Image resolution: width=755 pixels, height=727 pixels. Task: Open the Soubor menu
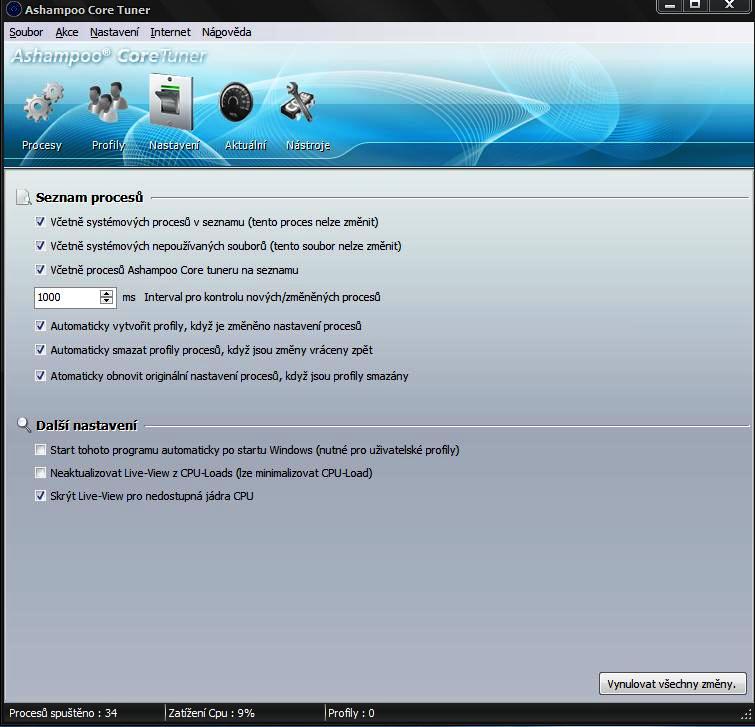(x=26, y=32)
